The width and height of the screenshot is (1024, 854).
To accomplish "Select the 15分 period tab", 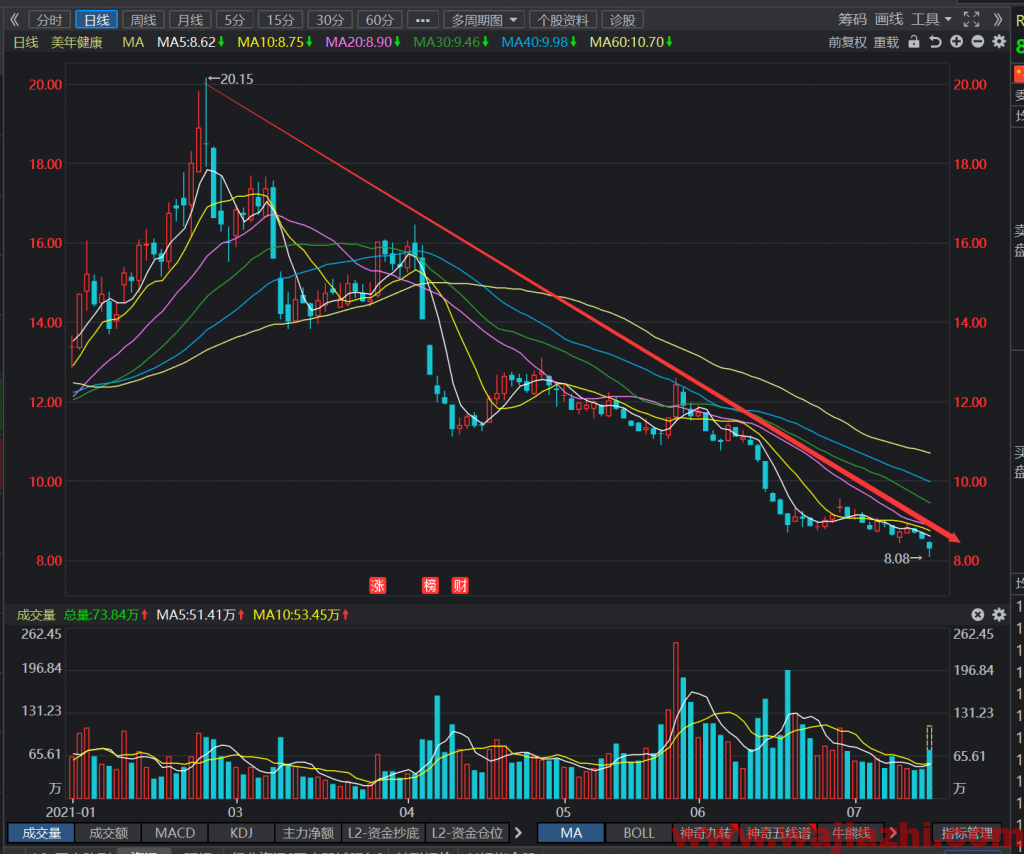I will (281, 20).
